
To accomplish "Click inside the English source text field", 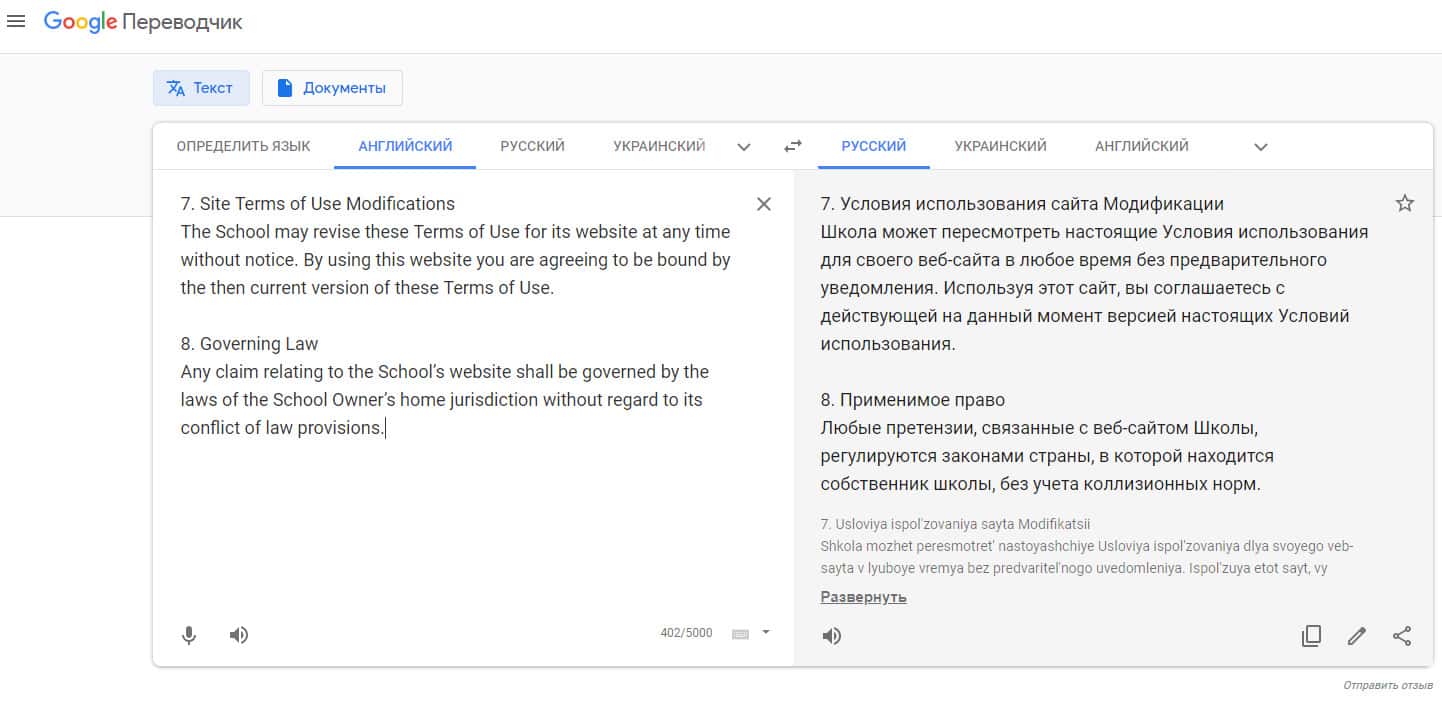I will tap(460, 500).
